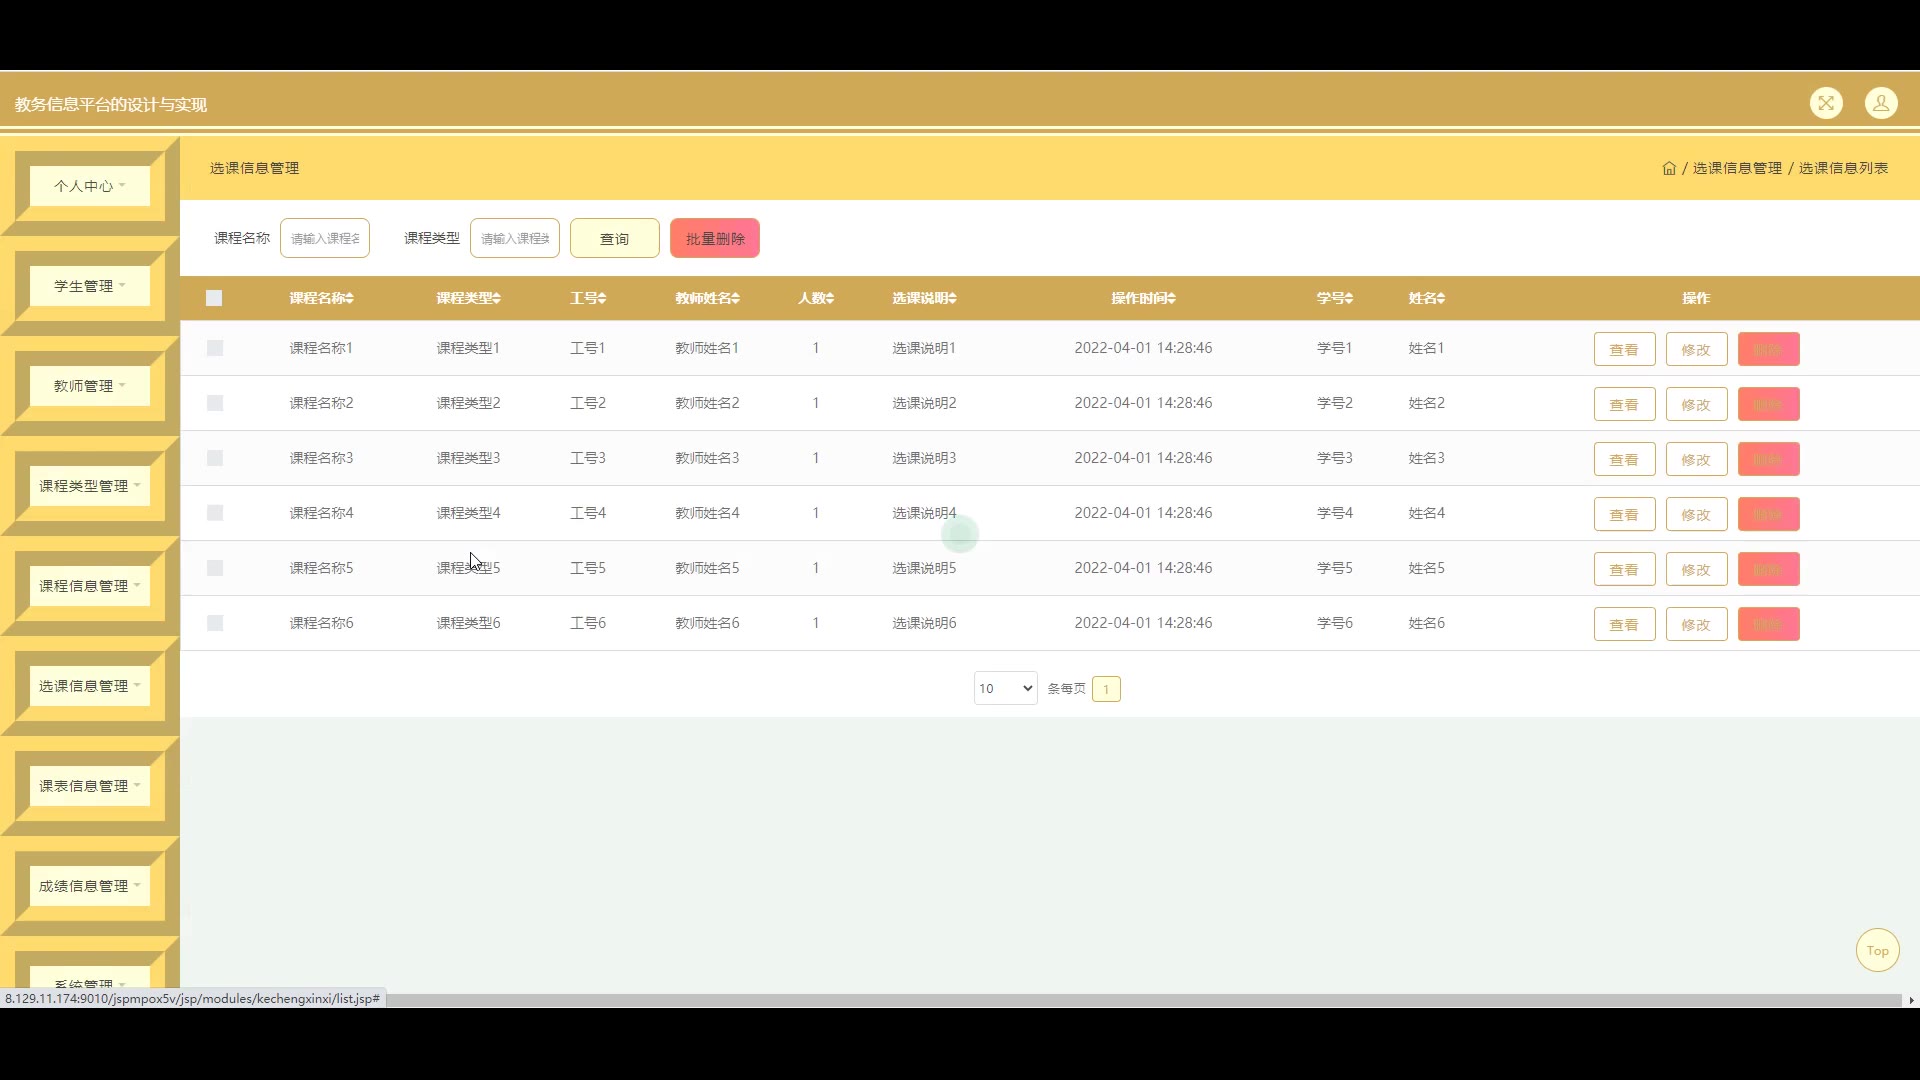Check the row for 课程名称3

tap(215, 458)
